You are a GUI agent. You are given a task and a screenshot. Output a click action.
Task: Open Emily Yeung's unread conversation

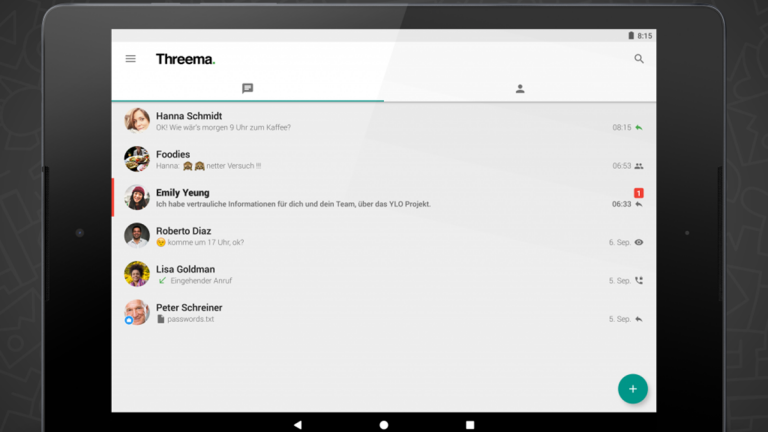tap(380, 198)
